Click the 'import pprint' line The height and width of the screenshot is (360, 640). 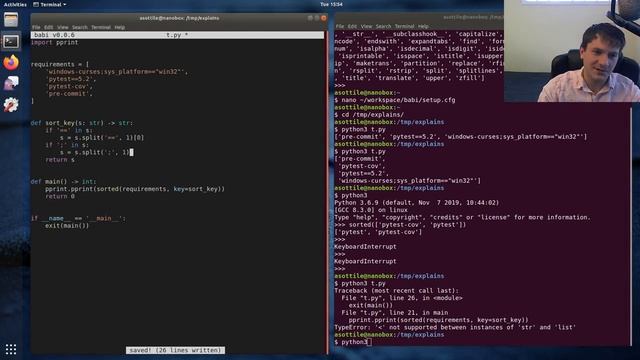(x=55, y=42)
